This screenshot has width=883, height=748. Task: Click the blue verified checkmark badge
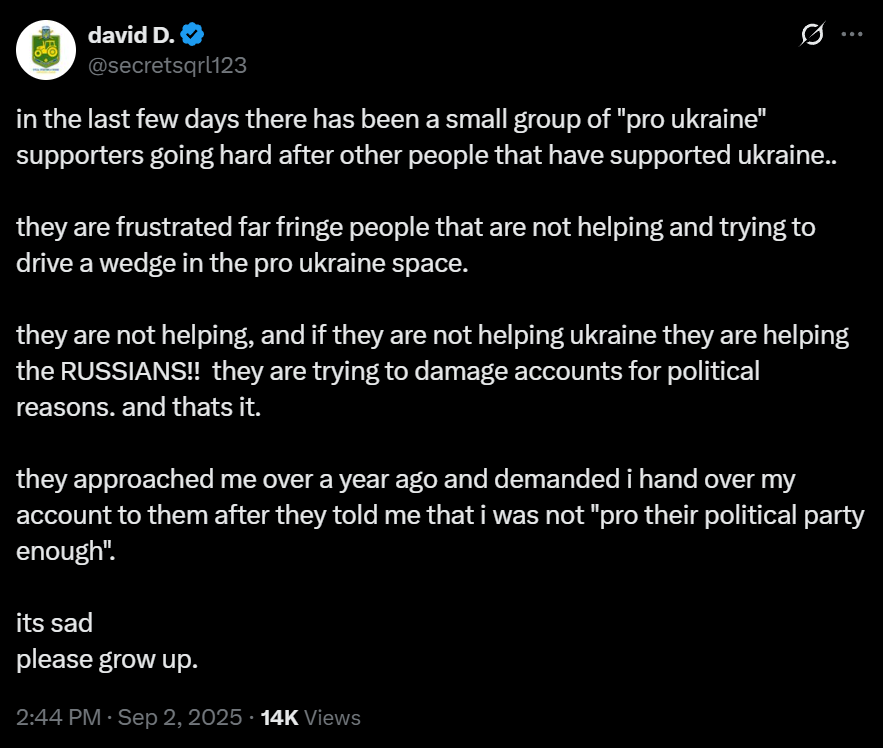pos(192,35)
